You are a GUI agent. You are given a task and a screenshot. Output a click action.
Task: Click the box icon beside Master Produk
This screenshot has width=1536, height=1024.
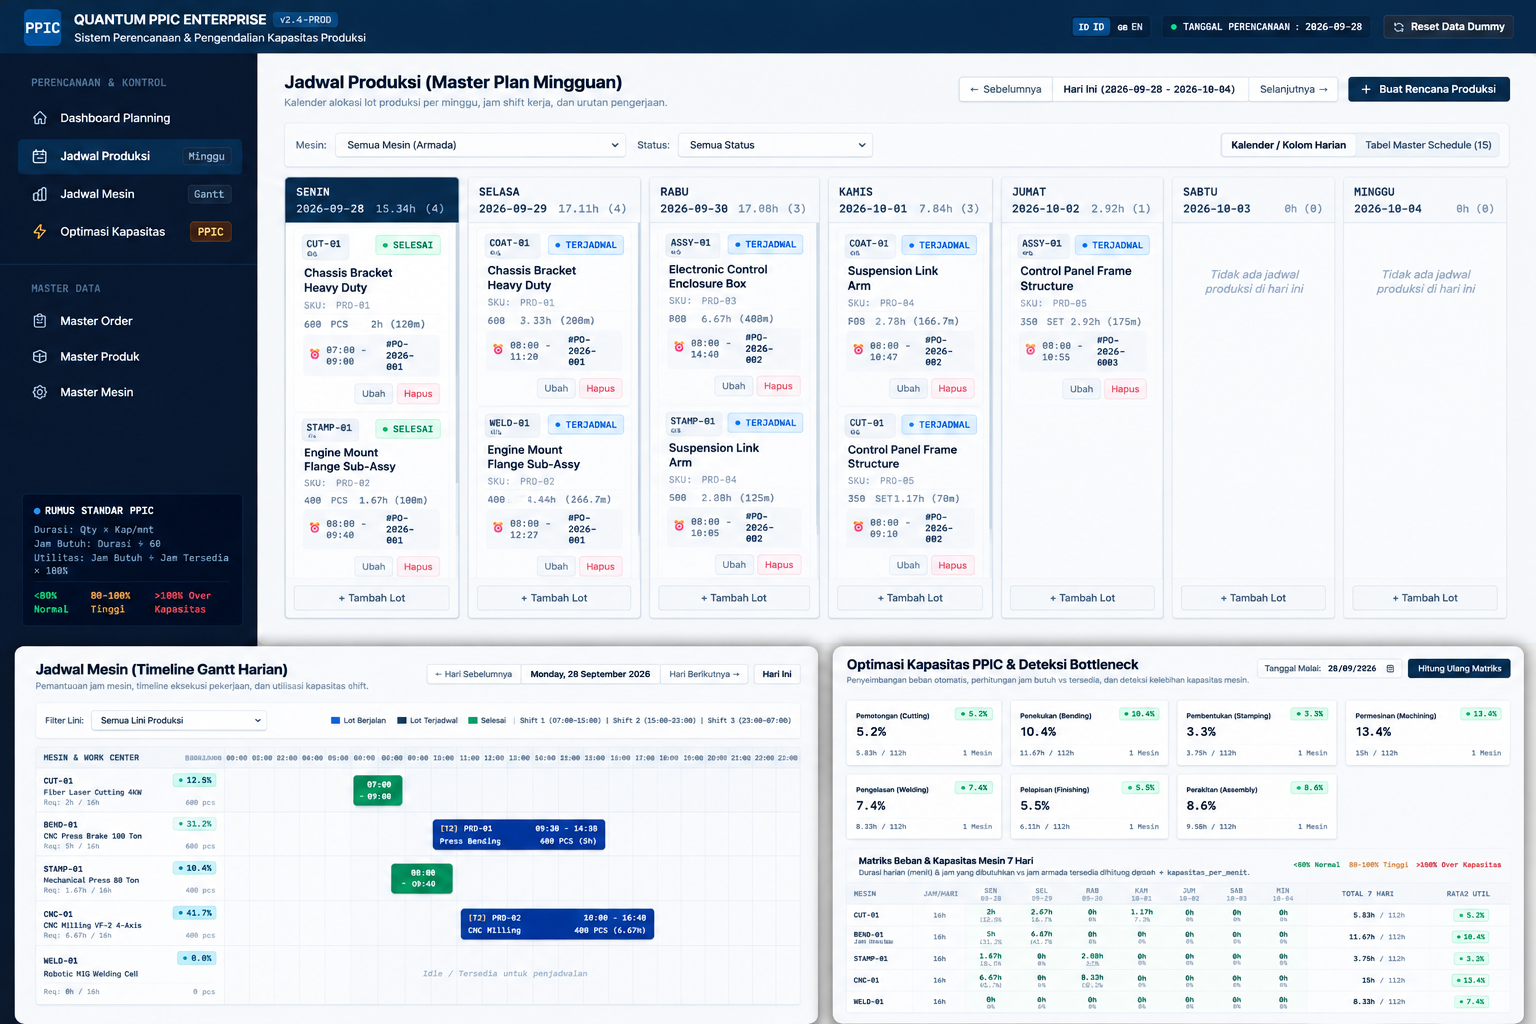point(40,357)
